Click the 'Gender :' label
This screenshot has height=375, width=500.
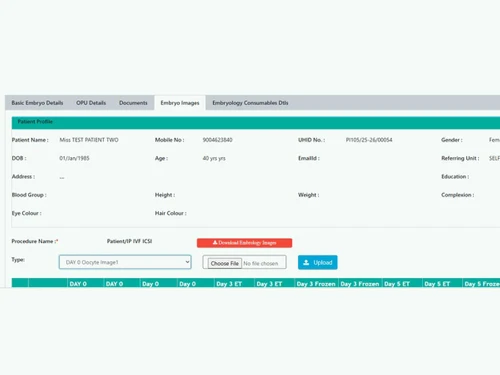pyautogui.click(x=452, y=140)
